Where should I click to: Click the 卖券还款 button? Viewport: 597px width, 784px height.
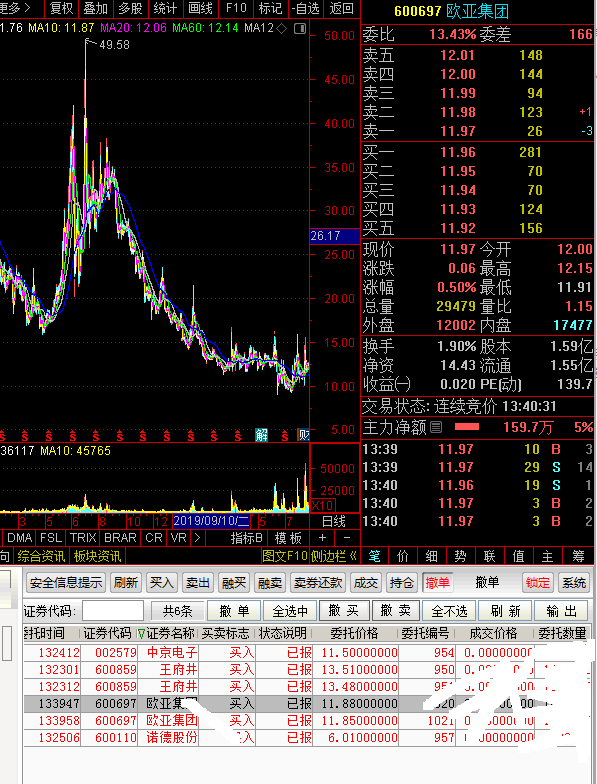pyautogui.click(x=318, y=582)
